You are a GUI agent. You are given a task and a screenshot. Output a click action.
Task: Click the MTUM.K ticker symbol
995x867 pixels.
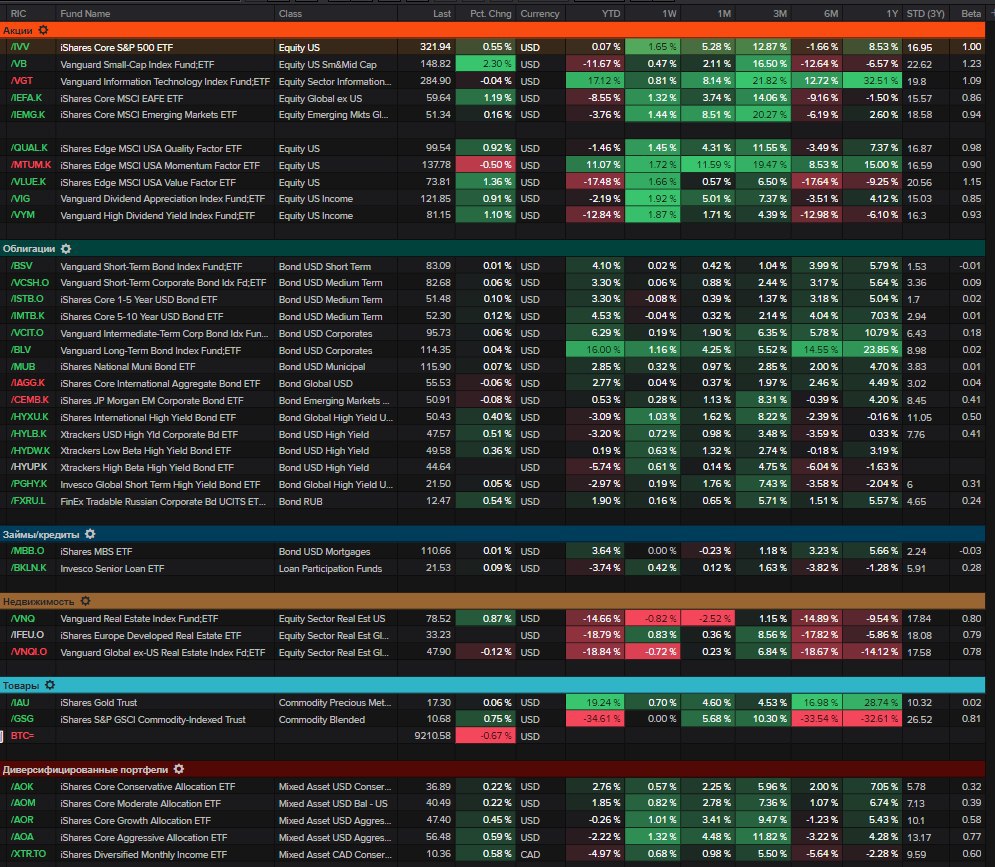click(x=30, y=165)
